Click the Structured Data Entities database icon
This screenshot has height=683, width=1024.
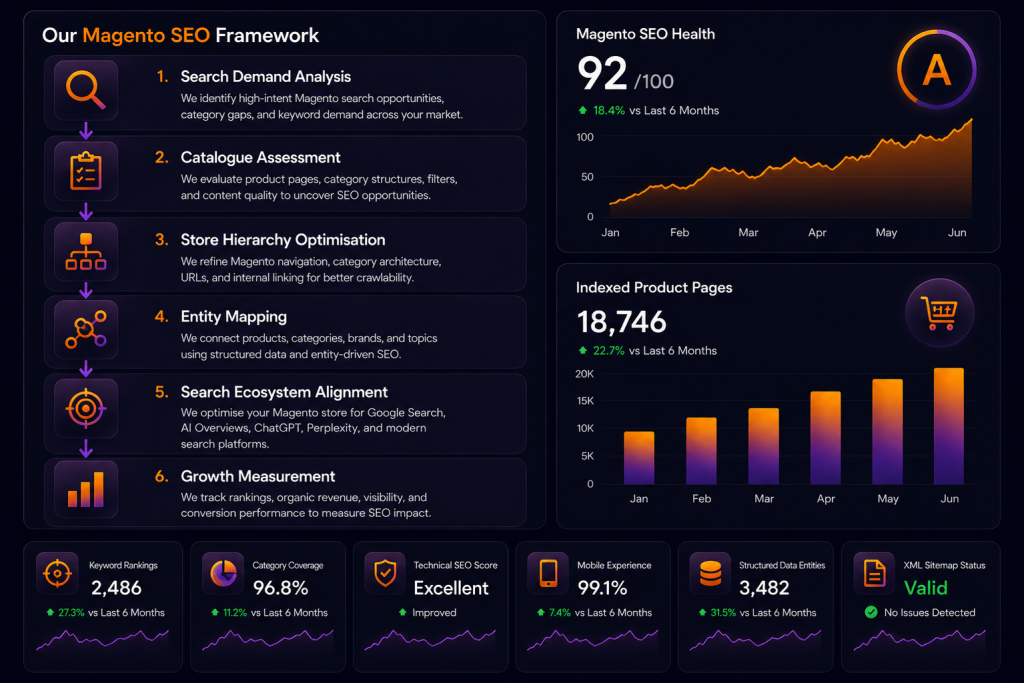tap(711, 573)
